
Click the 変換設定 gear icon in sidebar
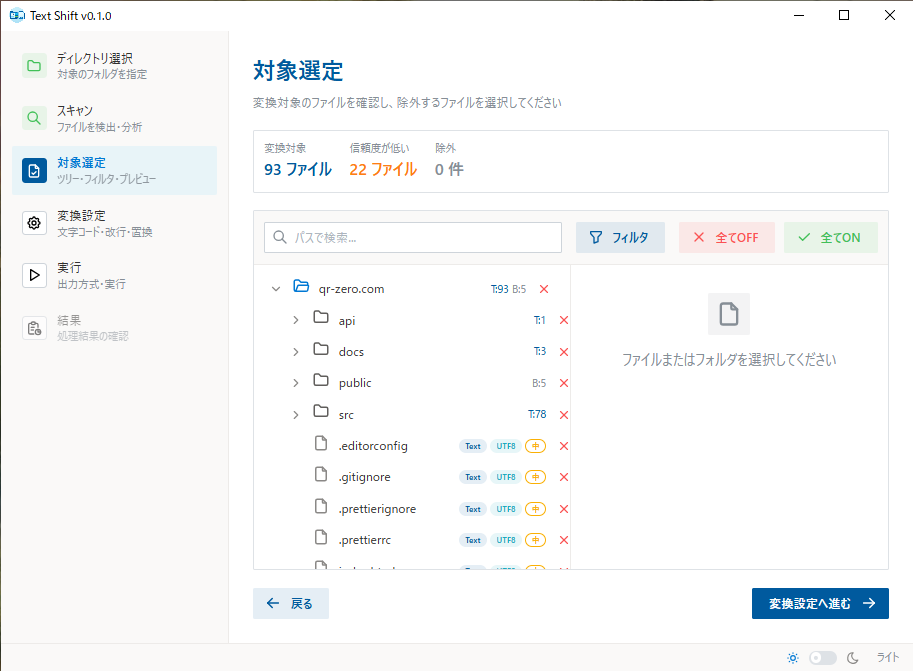[x=34, y=223]
